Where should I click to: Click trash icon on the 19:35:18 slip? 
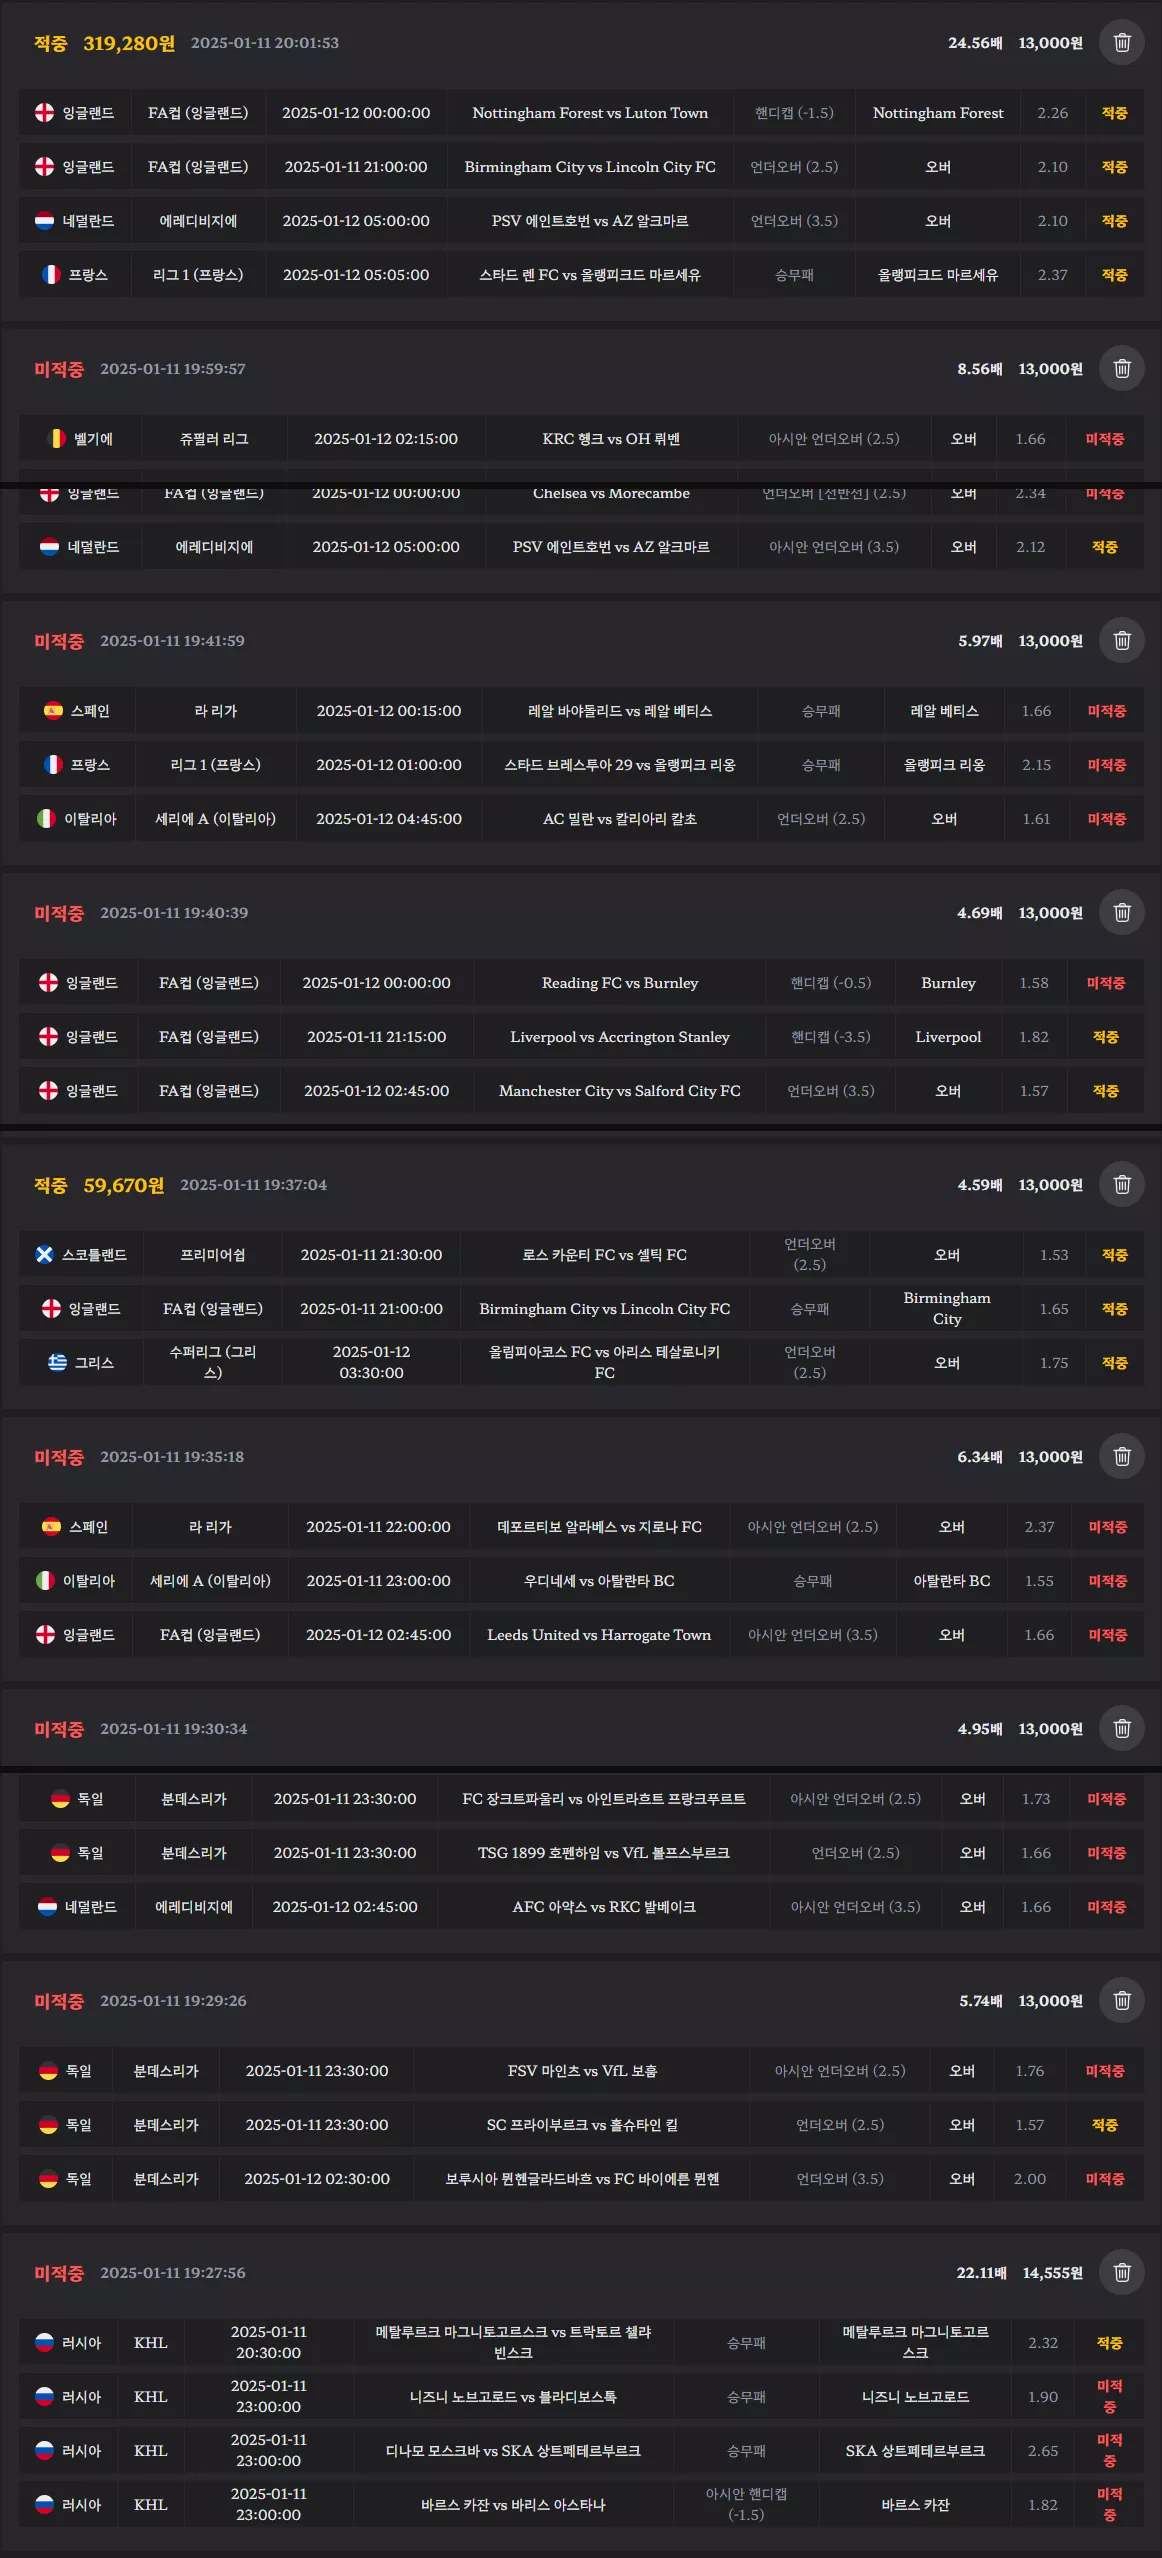click(x=1121, y=1457)
